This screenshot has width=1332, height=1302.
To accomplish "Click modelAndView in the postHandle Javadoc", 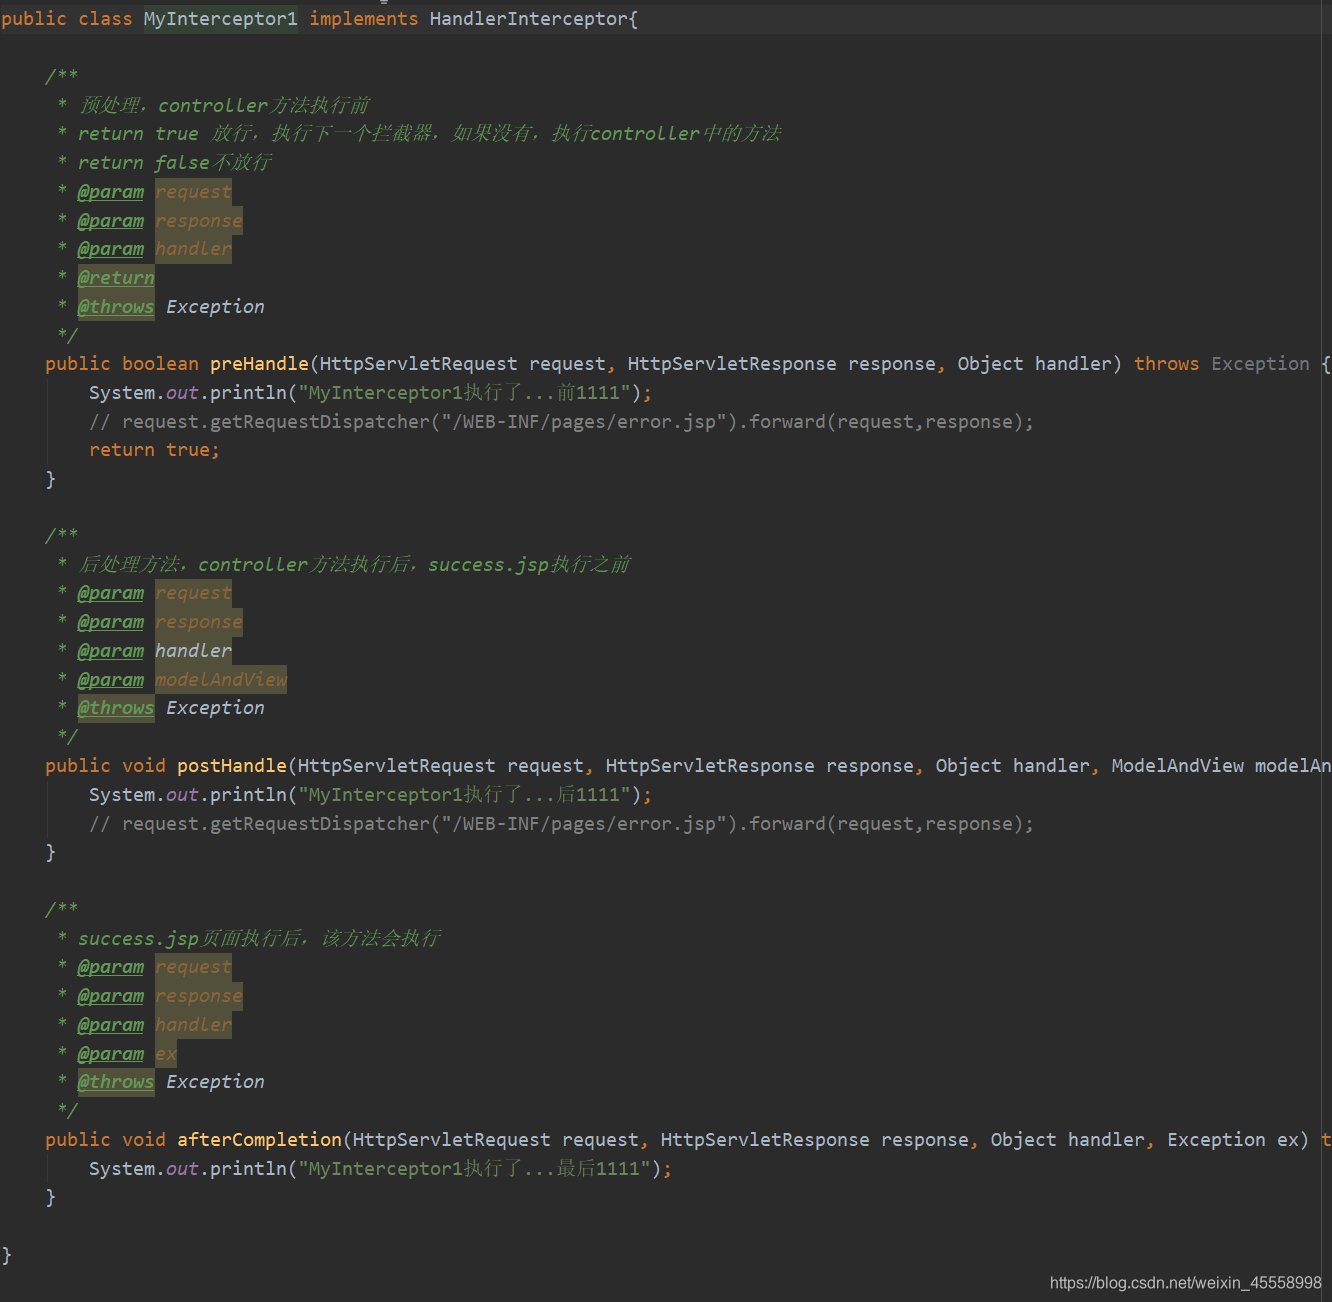I will 221,680.
